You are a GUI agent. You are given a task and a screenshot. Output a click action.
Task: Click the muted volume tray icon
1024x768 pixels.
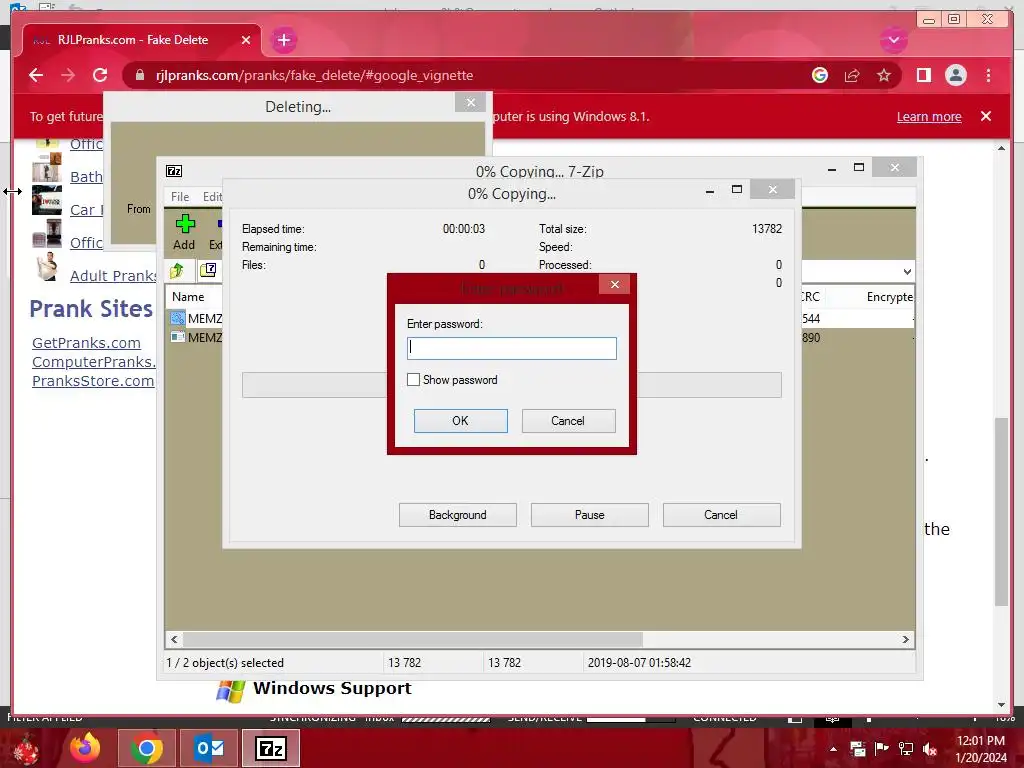click(x=929, y=749)
